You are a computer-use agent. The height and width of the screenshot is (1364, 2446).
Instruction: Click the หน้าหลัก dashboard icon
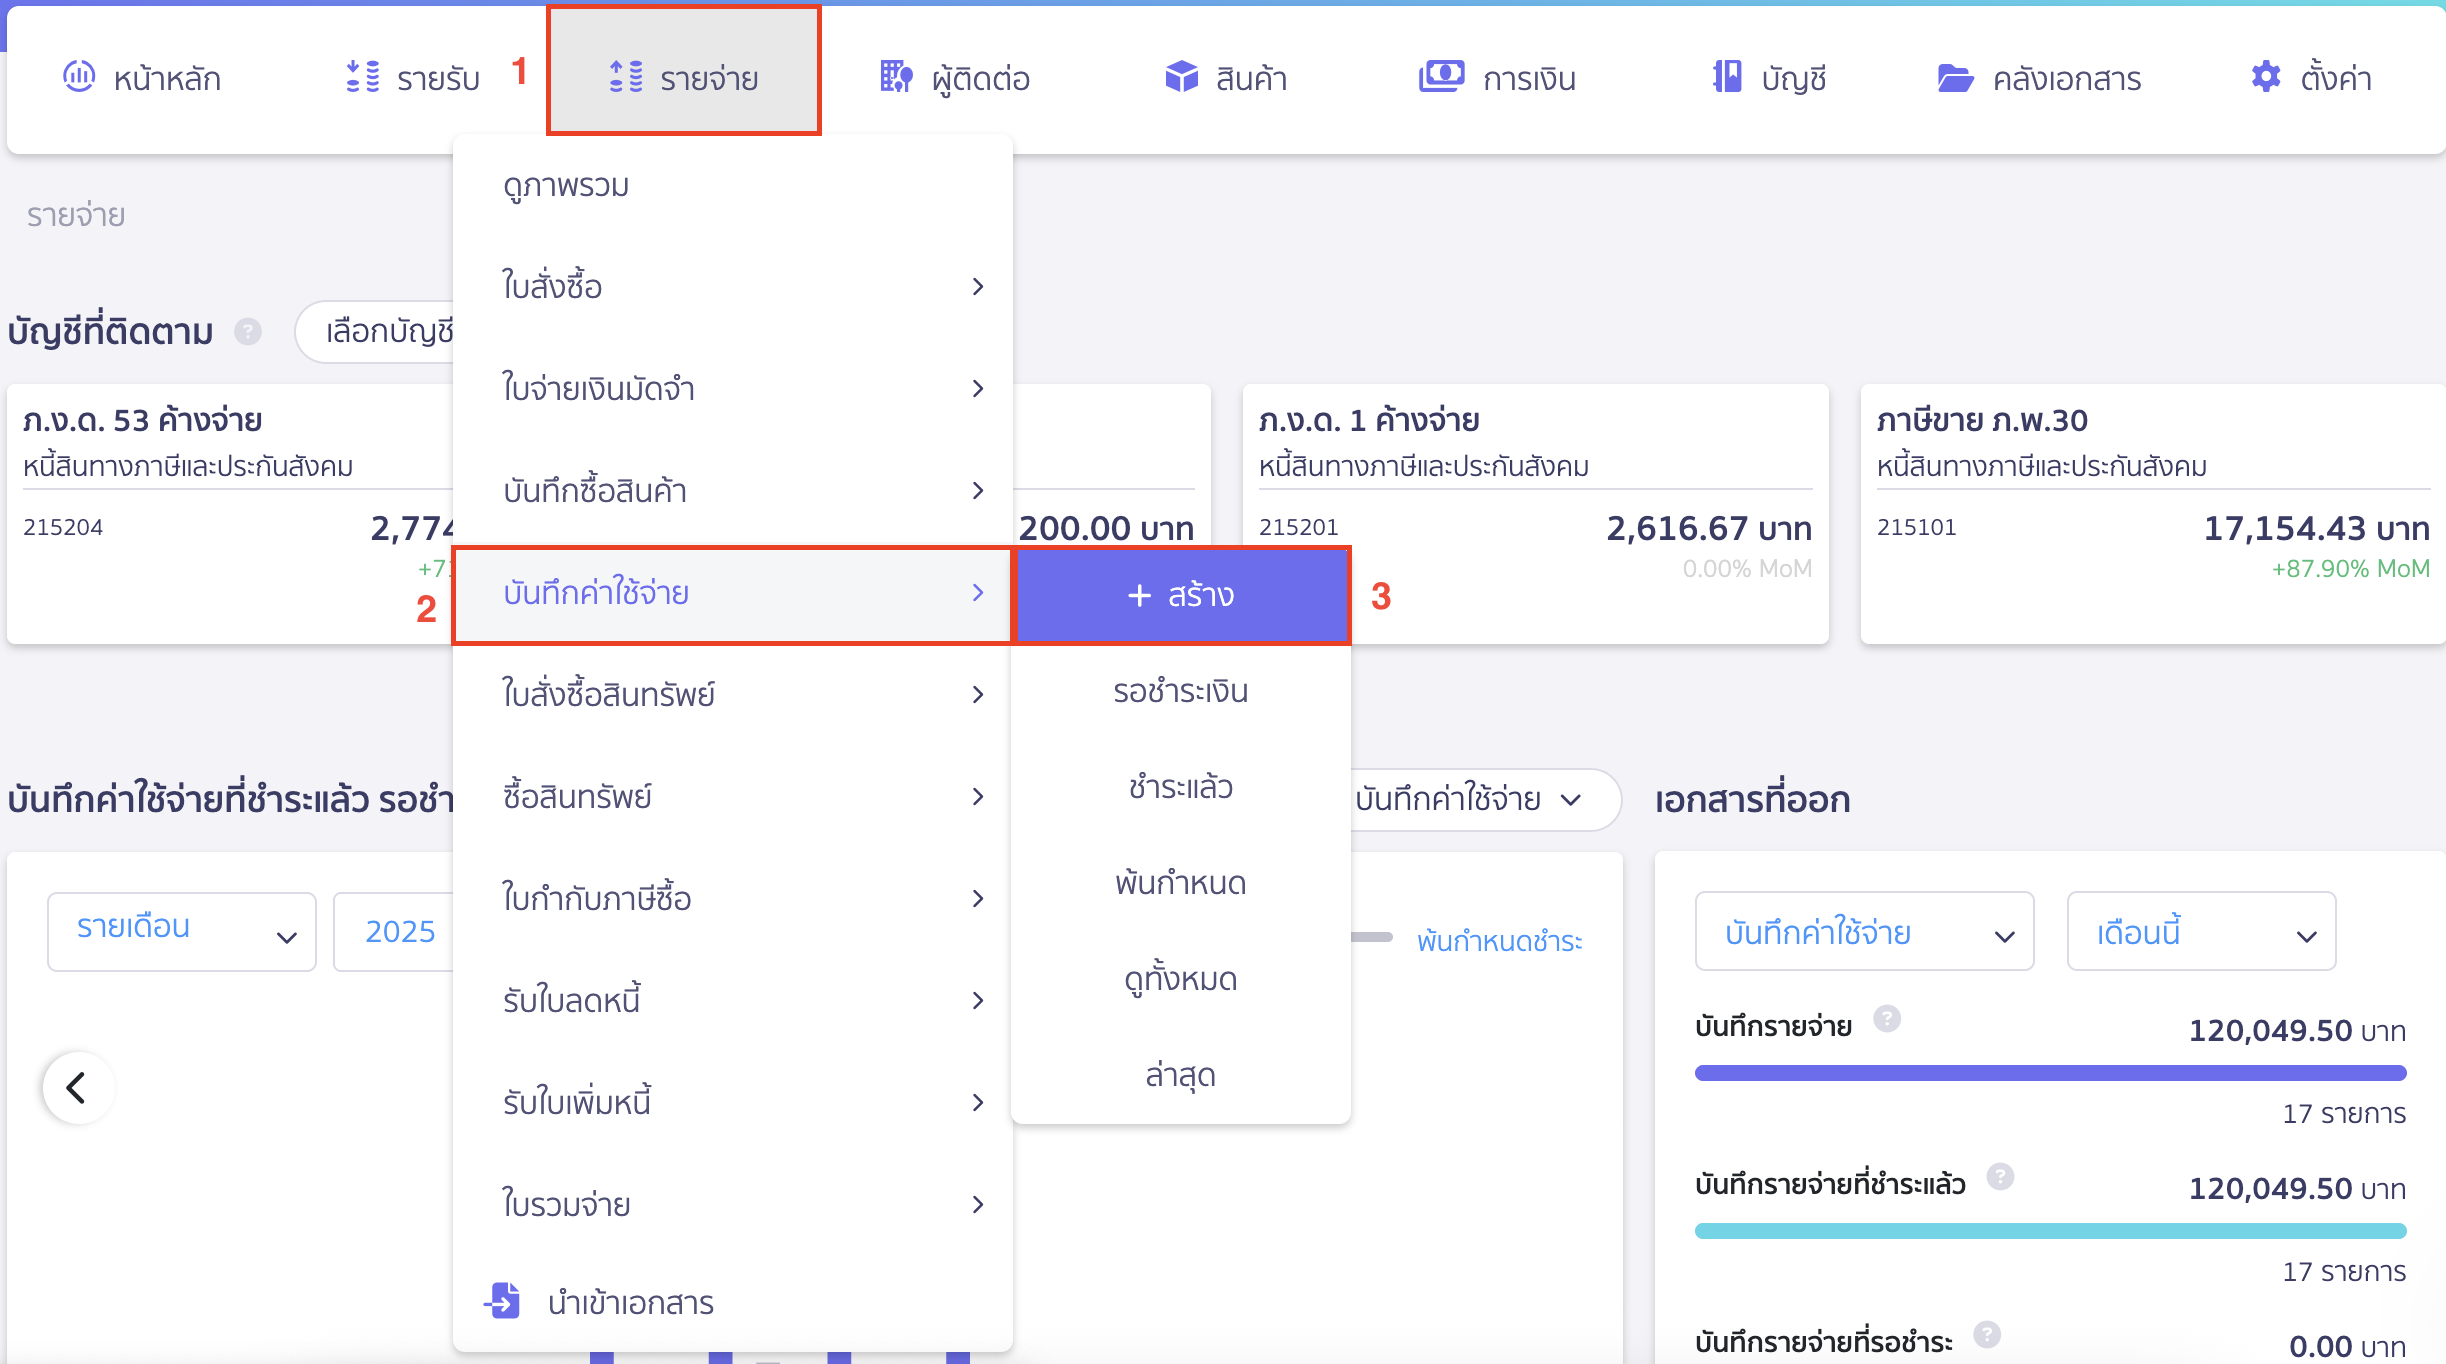[79, 76]
